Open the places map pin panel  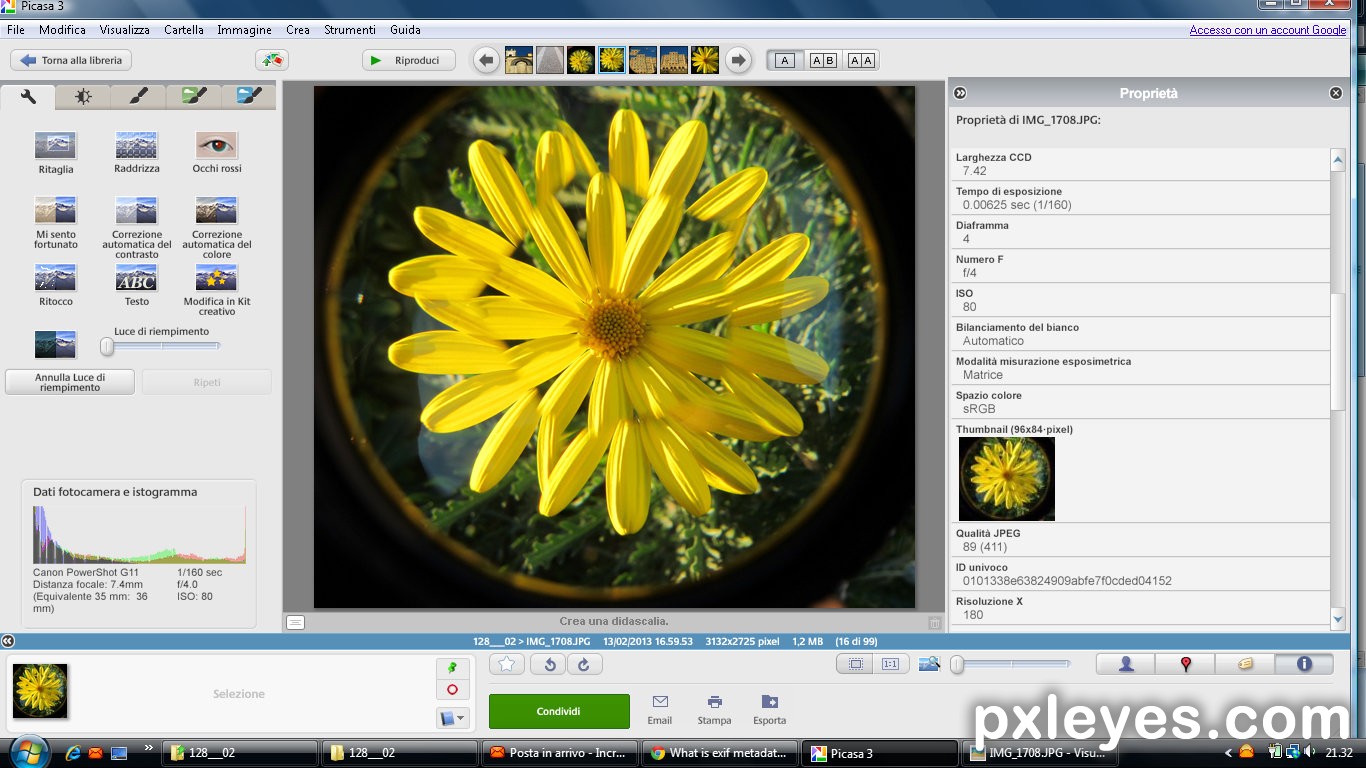1185,664
